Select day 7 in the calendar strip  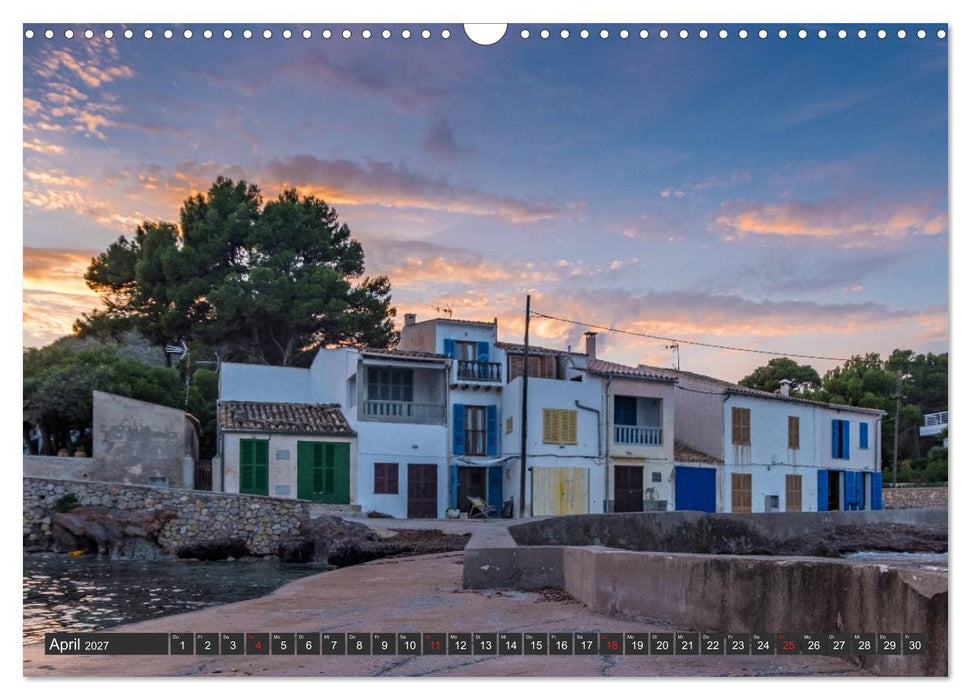pyautogui.click(x=334, y=644)
